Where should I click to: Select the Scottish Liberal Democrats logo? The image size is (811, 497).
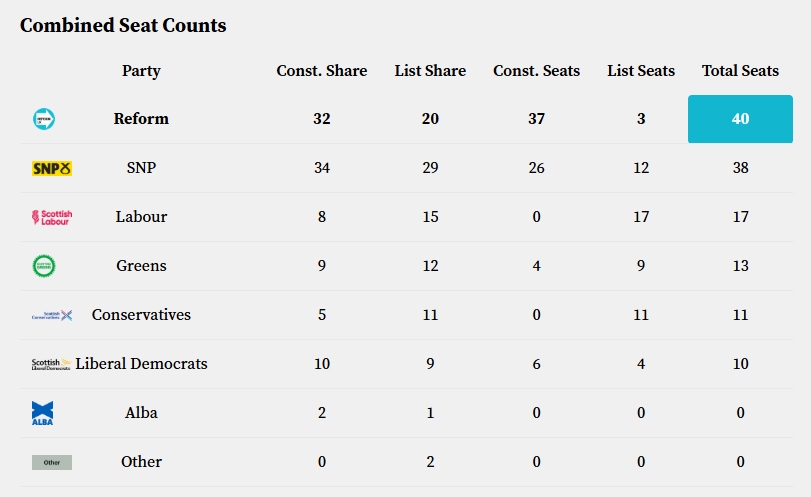(52, 364)
